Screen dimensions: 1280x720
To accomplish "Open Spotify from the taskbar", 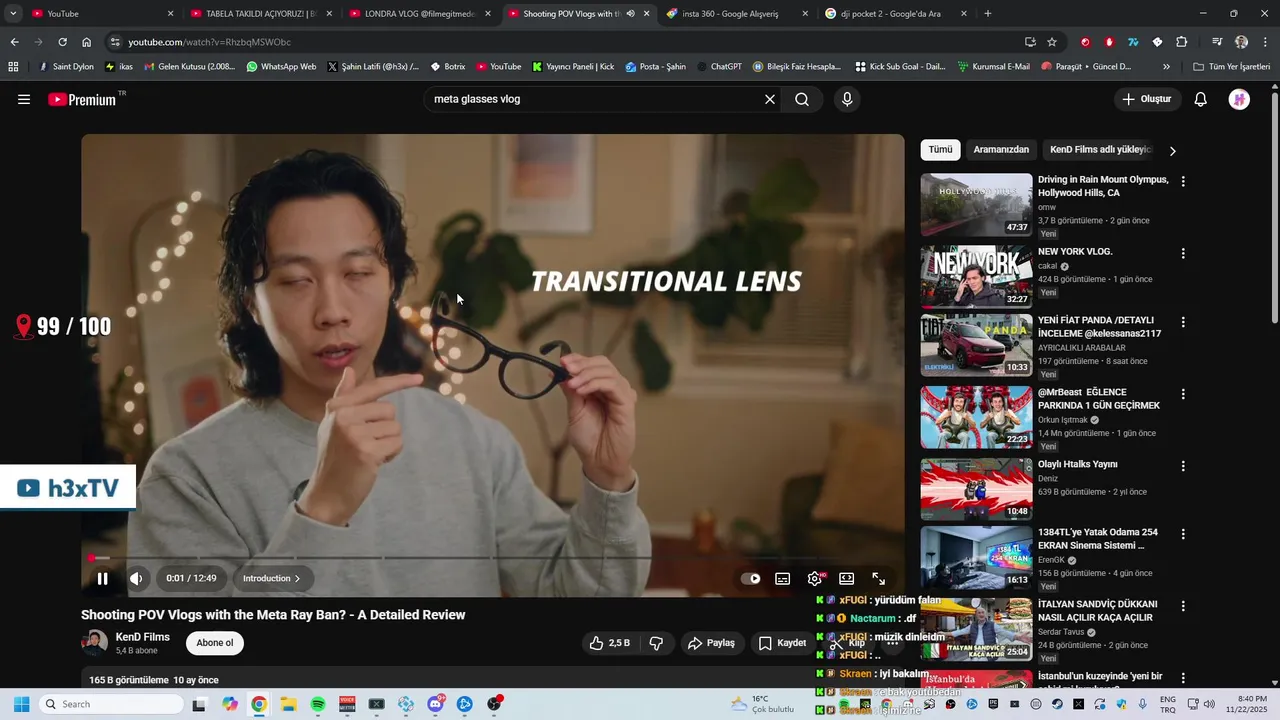I will pyautogui.click(x=317, y=704).
